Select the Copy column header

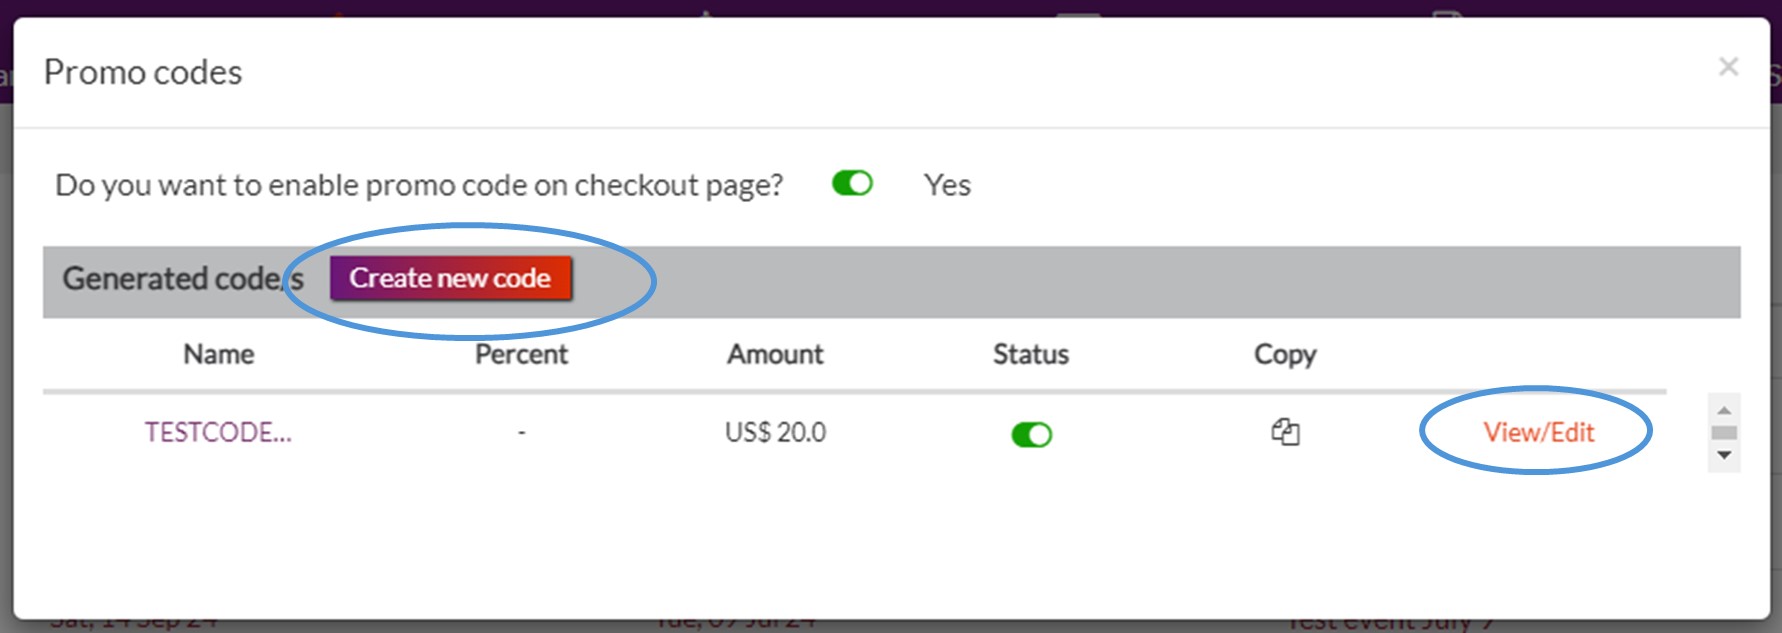1285,355
